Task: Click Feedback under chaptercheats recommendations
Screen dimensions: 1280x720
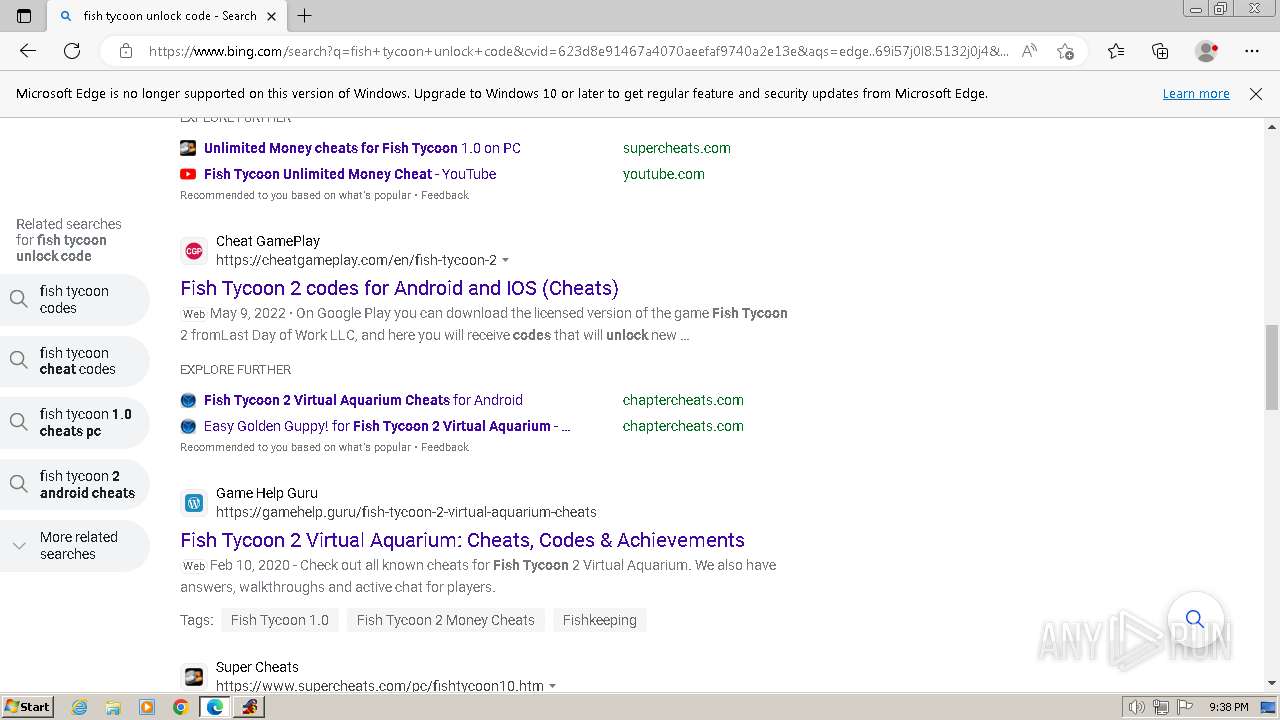Action: (x=445, y=447)
